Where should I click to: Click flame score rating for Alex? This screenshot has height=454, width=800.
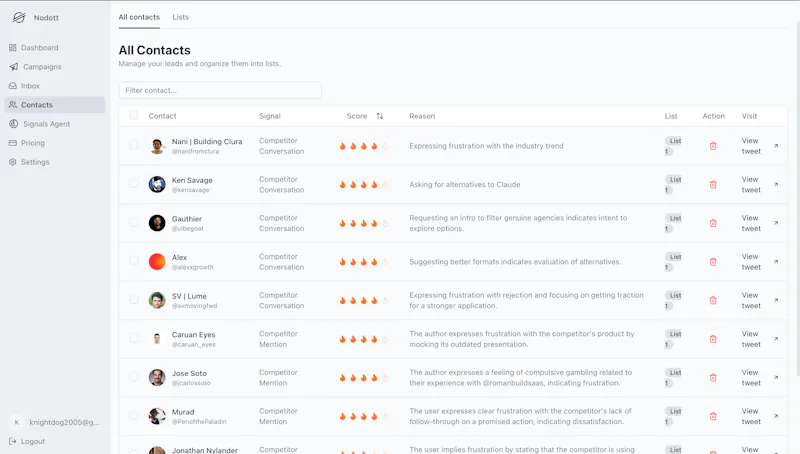[x=363, y=262]
